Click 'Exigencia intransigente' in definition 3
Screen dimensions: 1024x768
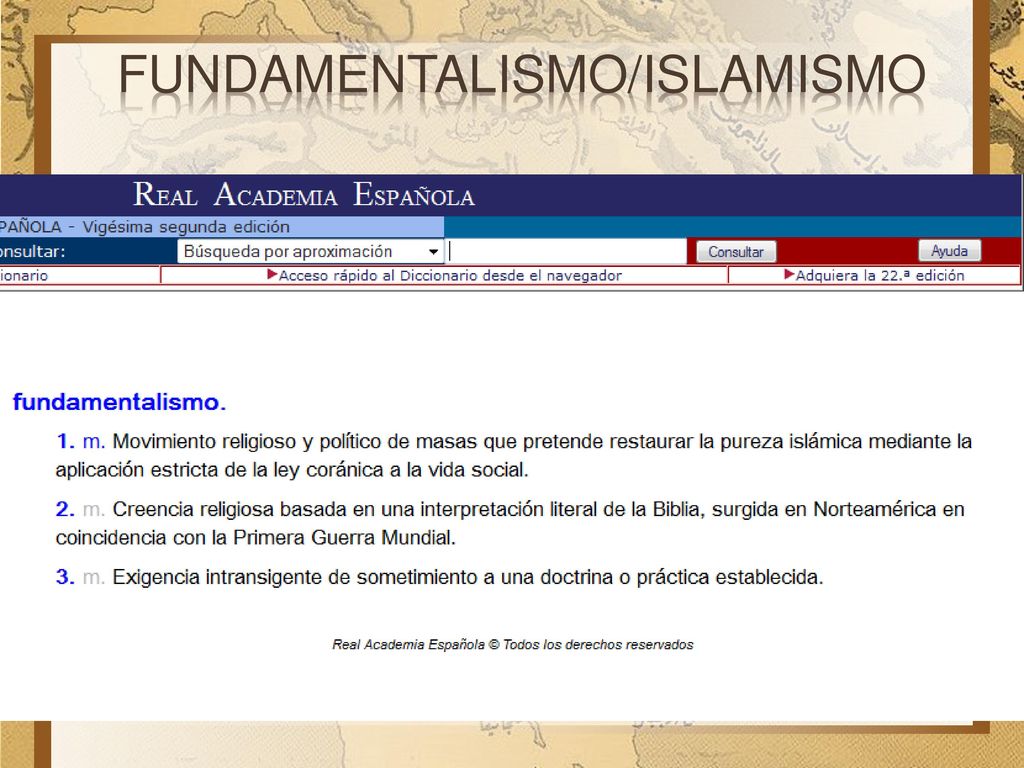pos(217,577)
